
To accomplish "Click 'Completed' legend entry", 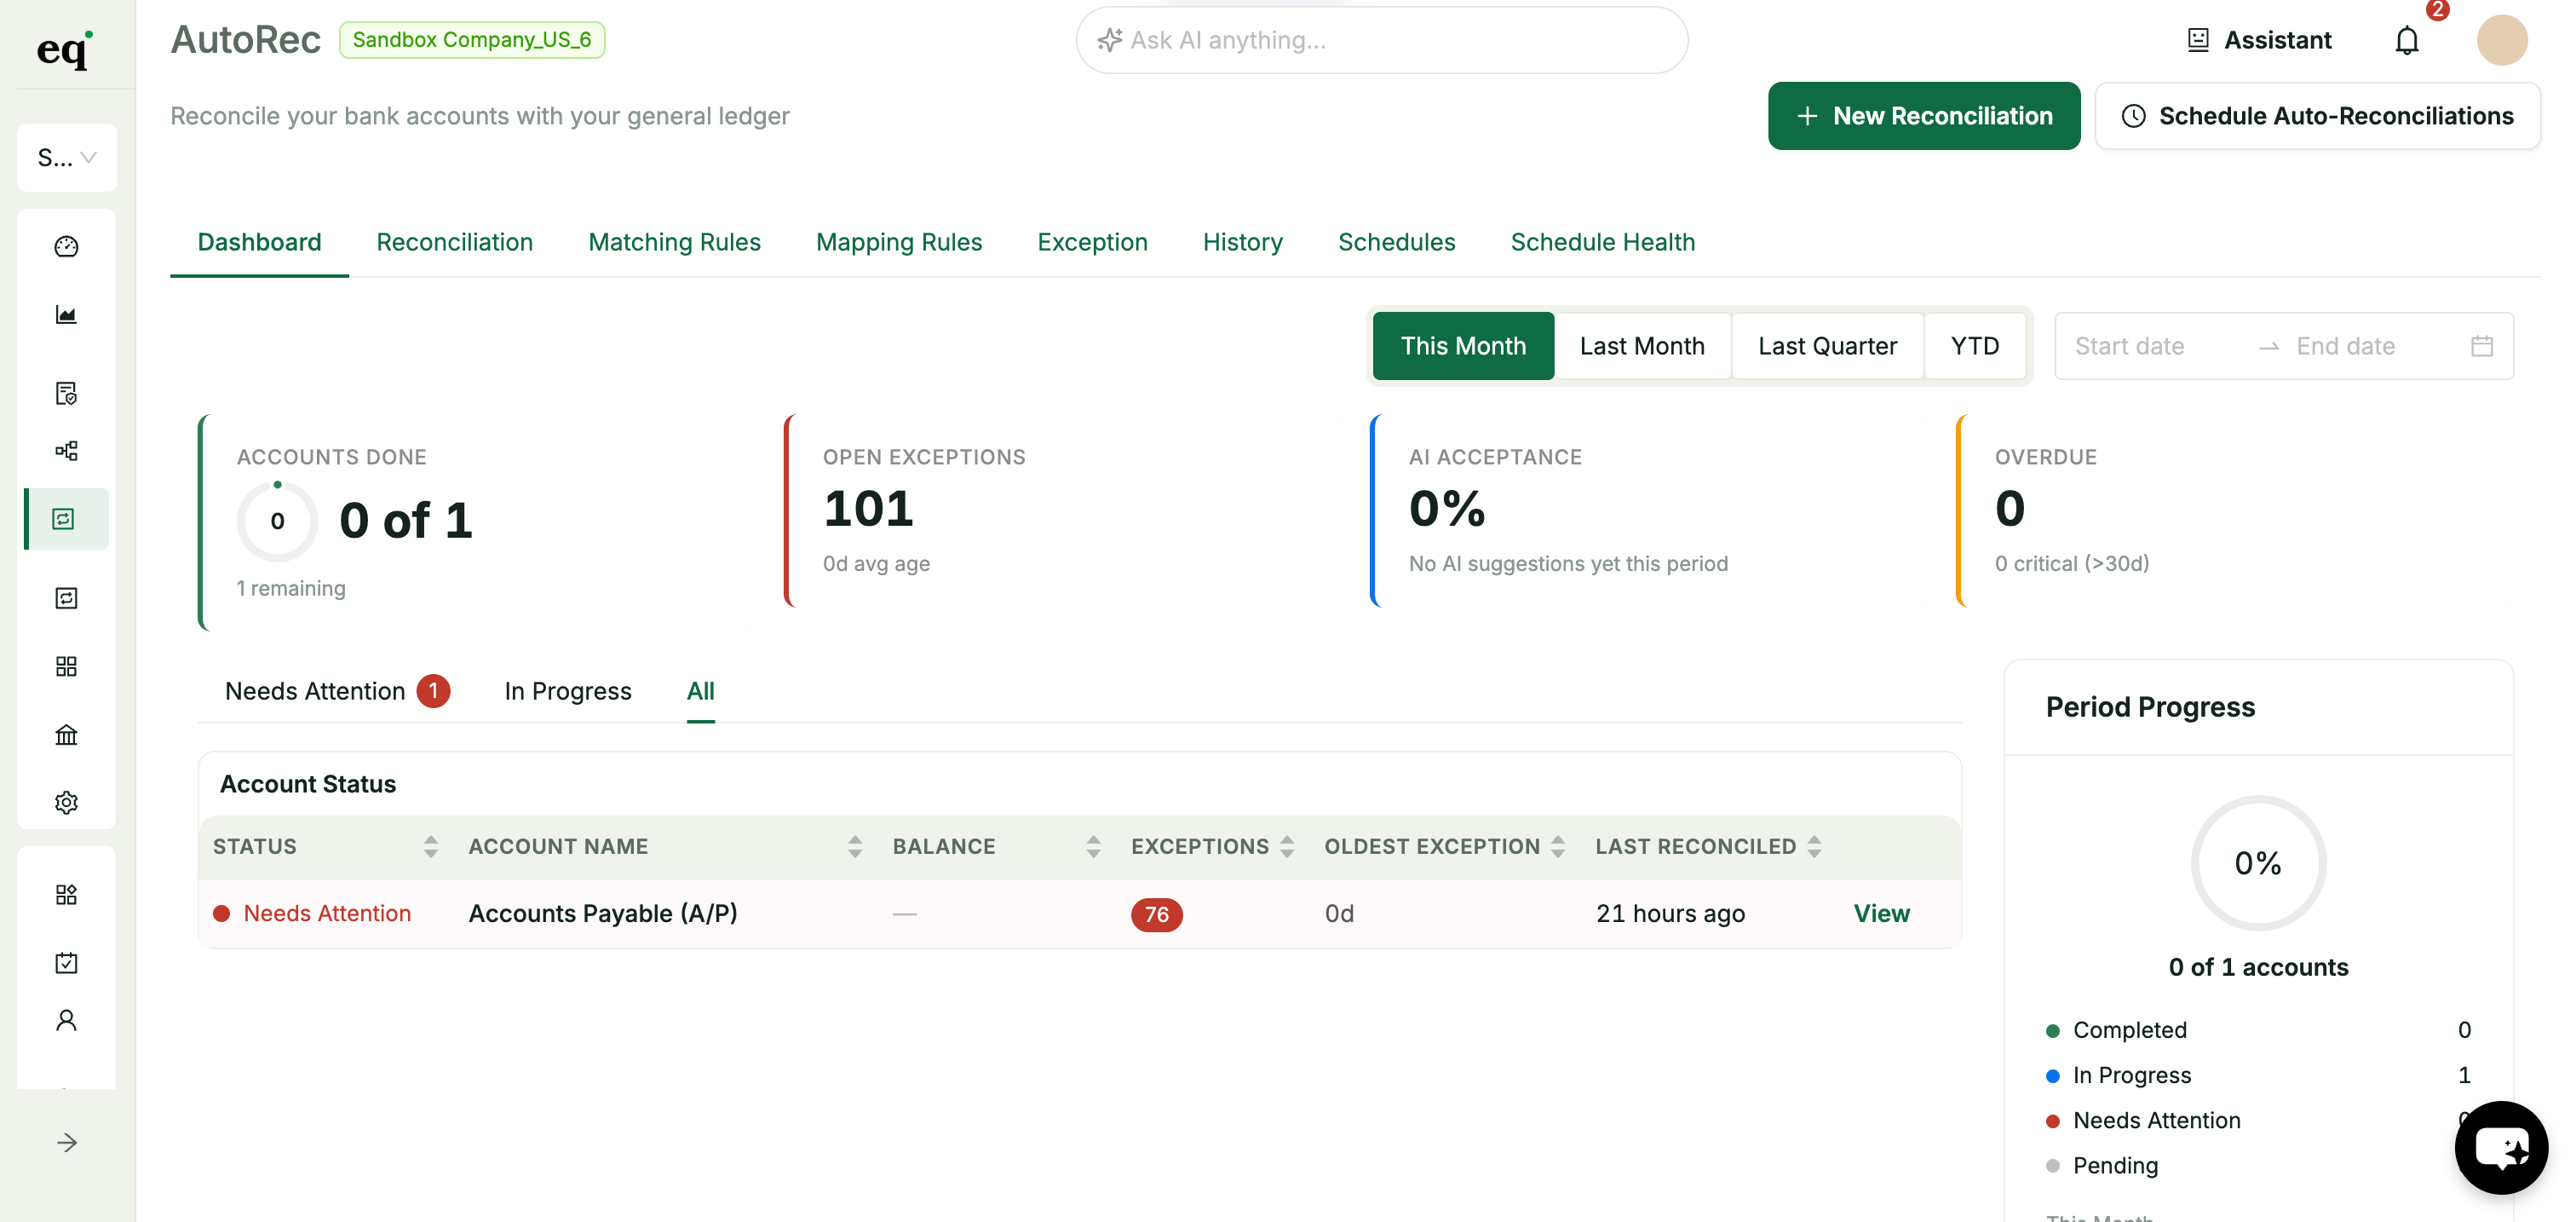I will tap(2129, 1030).
